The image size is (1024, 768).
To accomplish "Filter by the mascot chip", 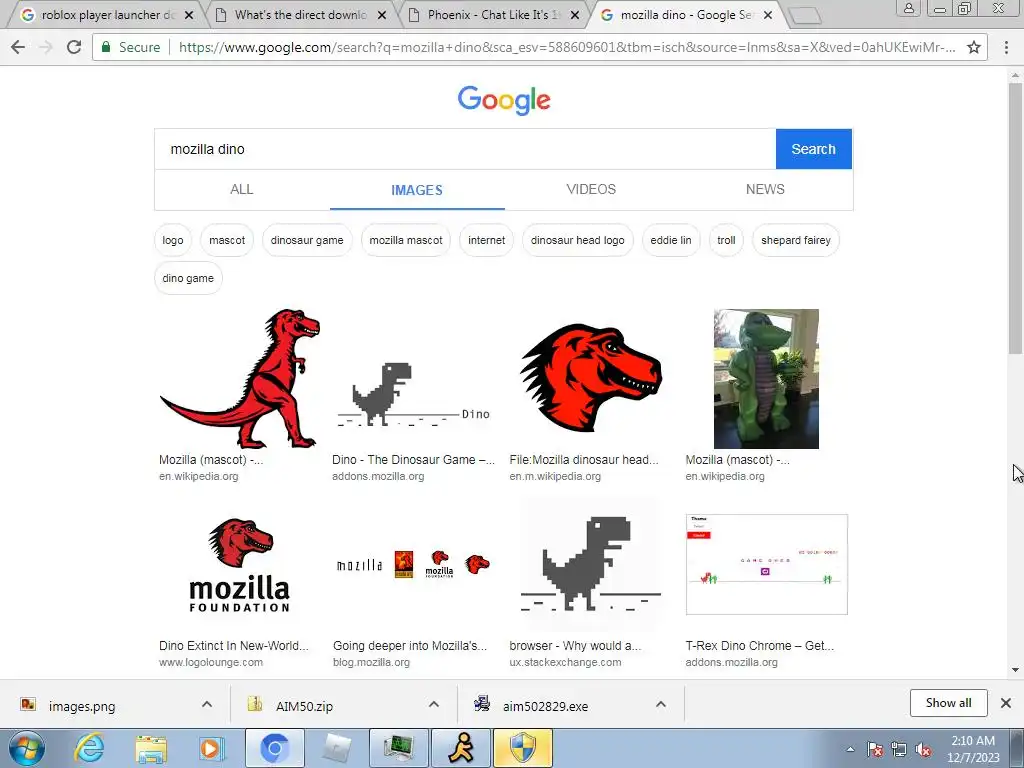I will coord(227,240).
